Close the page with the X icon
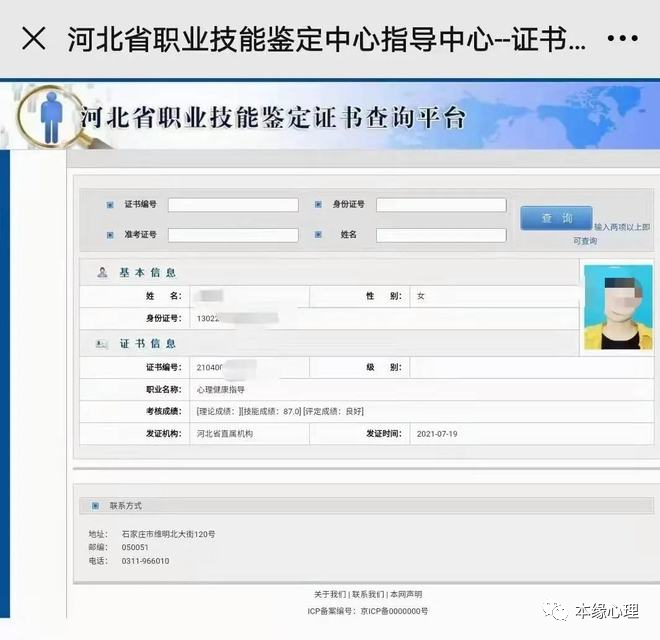This screenshot has height=640, width=660. click(34, 39)
